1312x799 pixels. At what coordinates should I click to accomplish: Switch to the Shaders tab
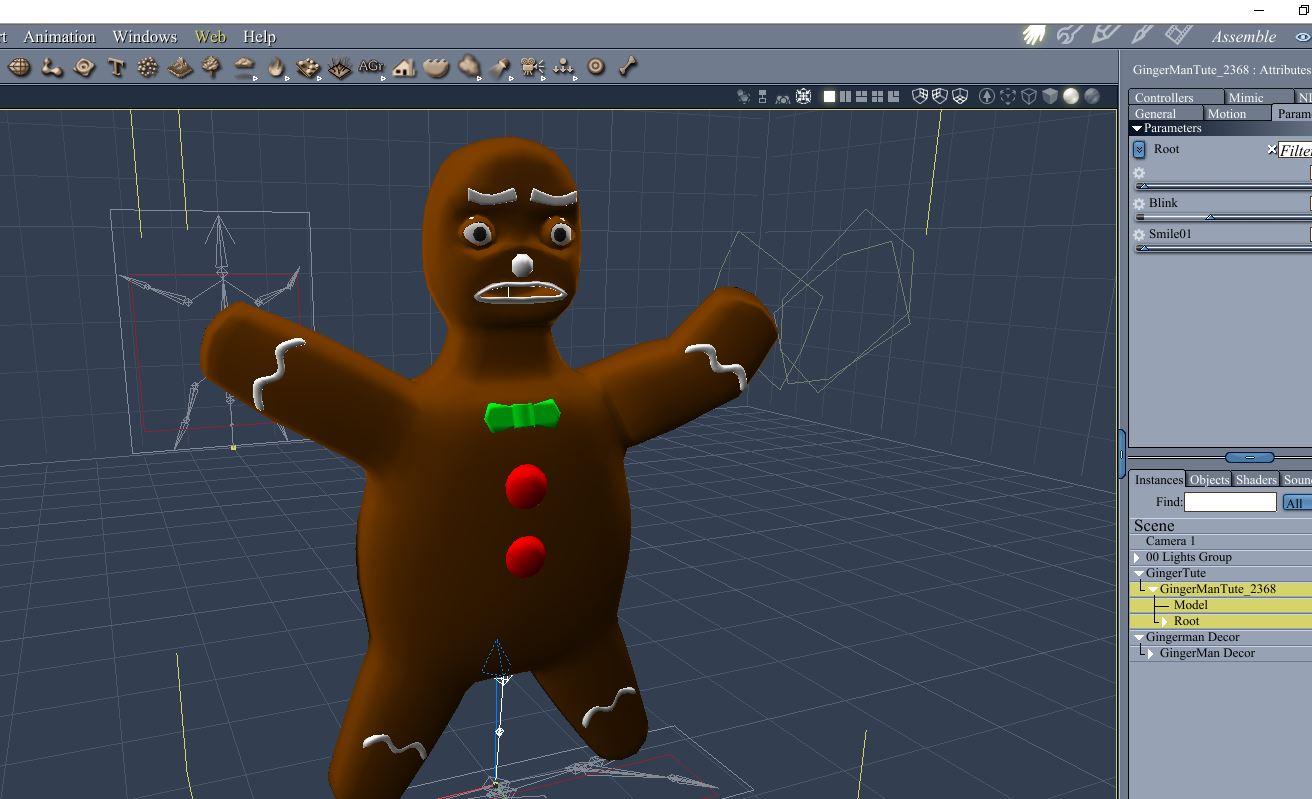[x=1256, y=480]
